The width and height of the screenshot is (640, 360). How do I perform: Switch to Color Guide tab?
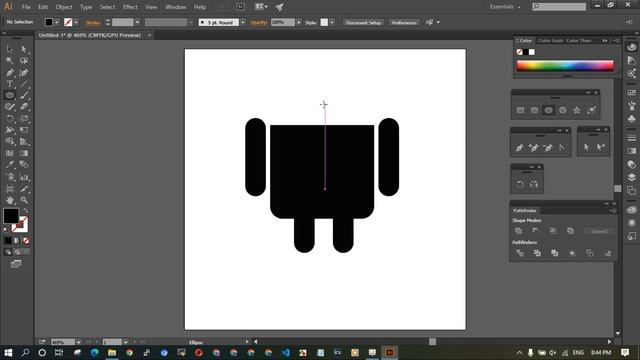(551, 40)
